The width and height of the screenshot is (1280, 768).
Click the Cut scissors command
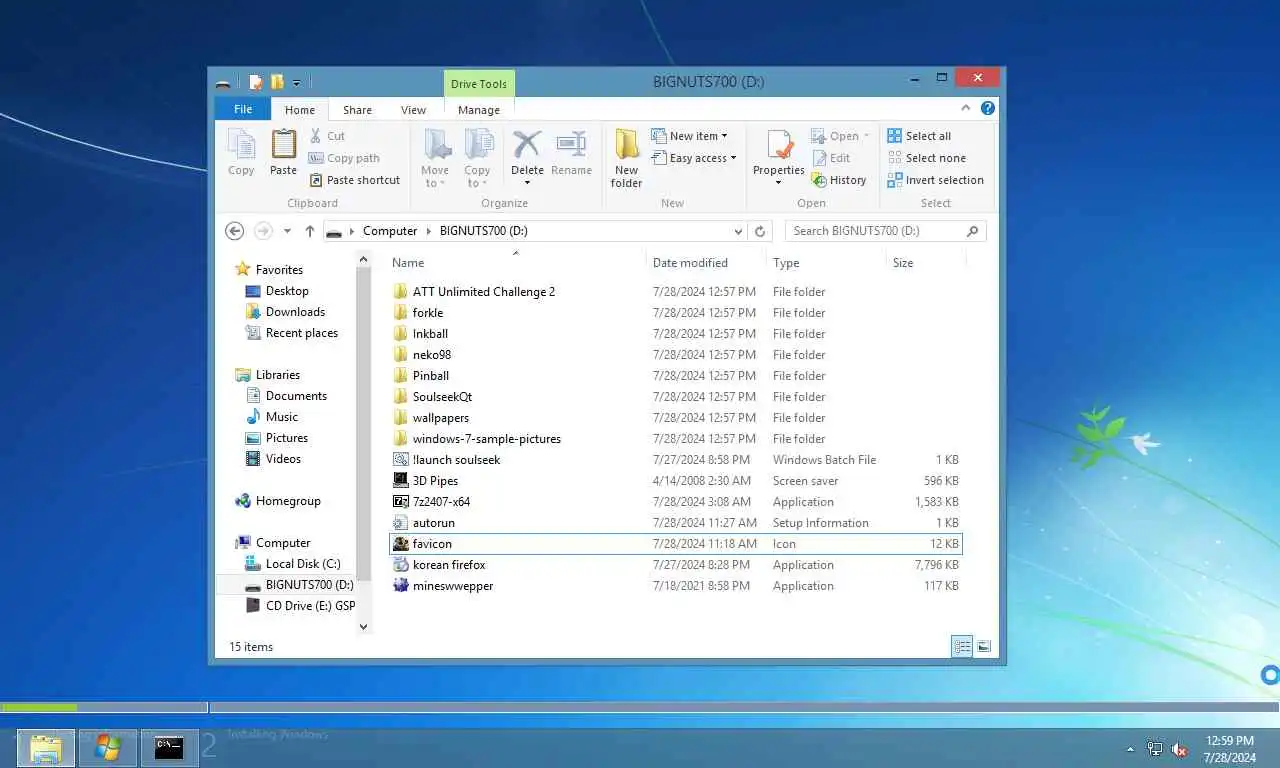coord(327,136)
